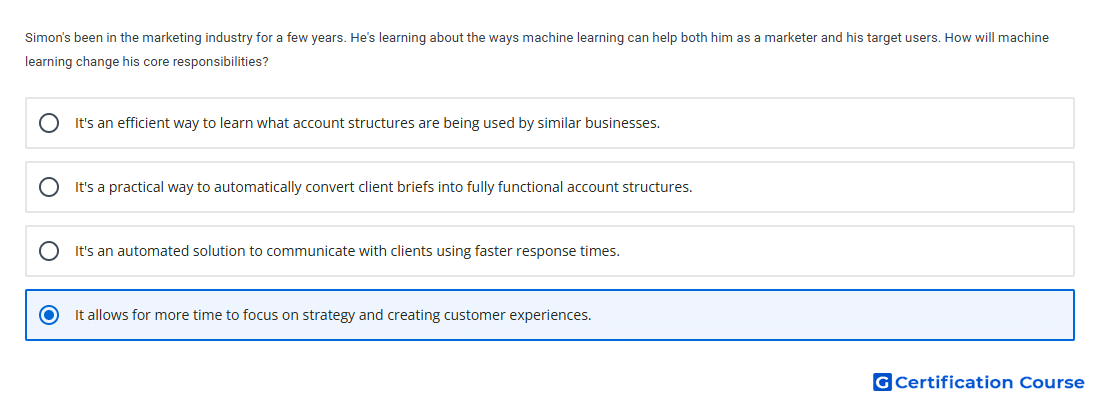
Task: Click the word 'Certification' beside the G logo
Action: pos(954,382)
